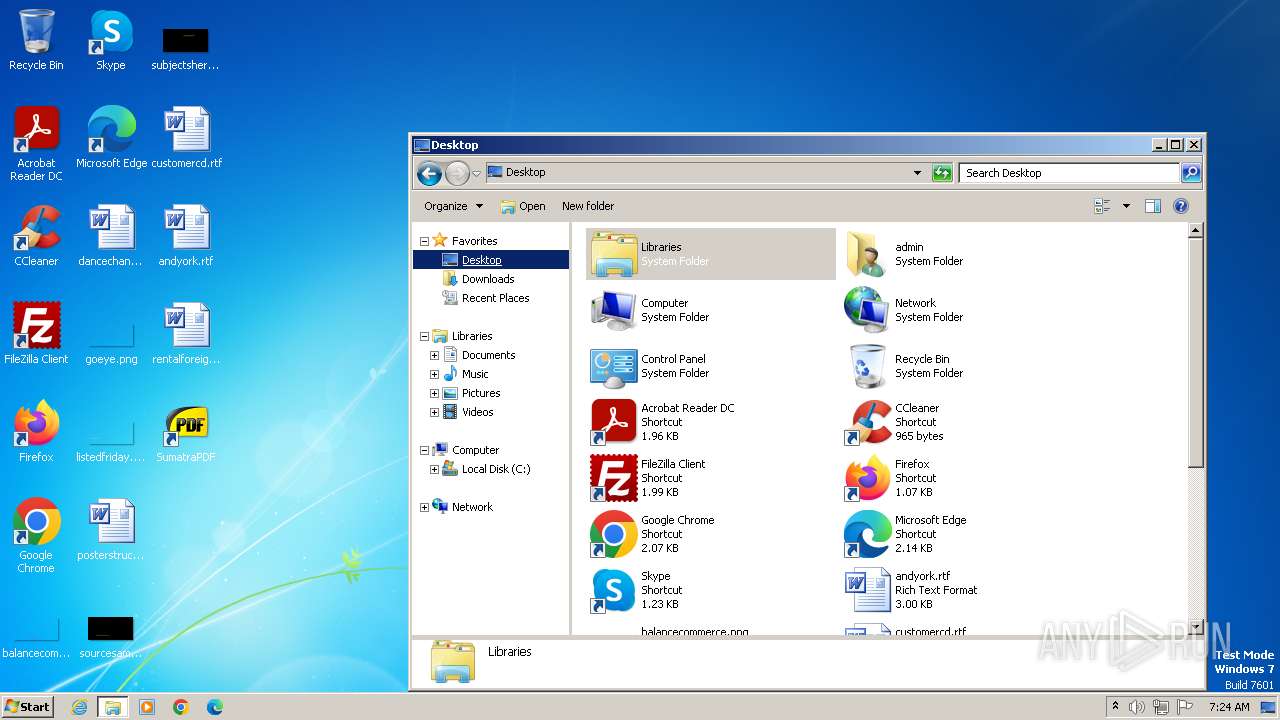Open the Organize menu dropdown
This screenshot has width=1280, height=720.
tap(453, 206)
